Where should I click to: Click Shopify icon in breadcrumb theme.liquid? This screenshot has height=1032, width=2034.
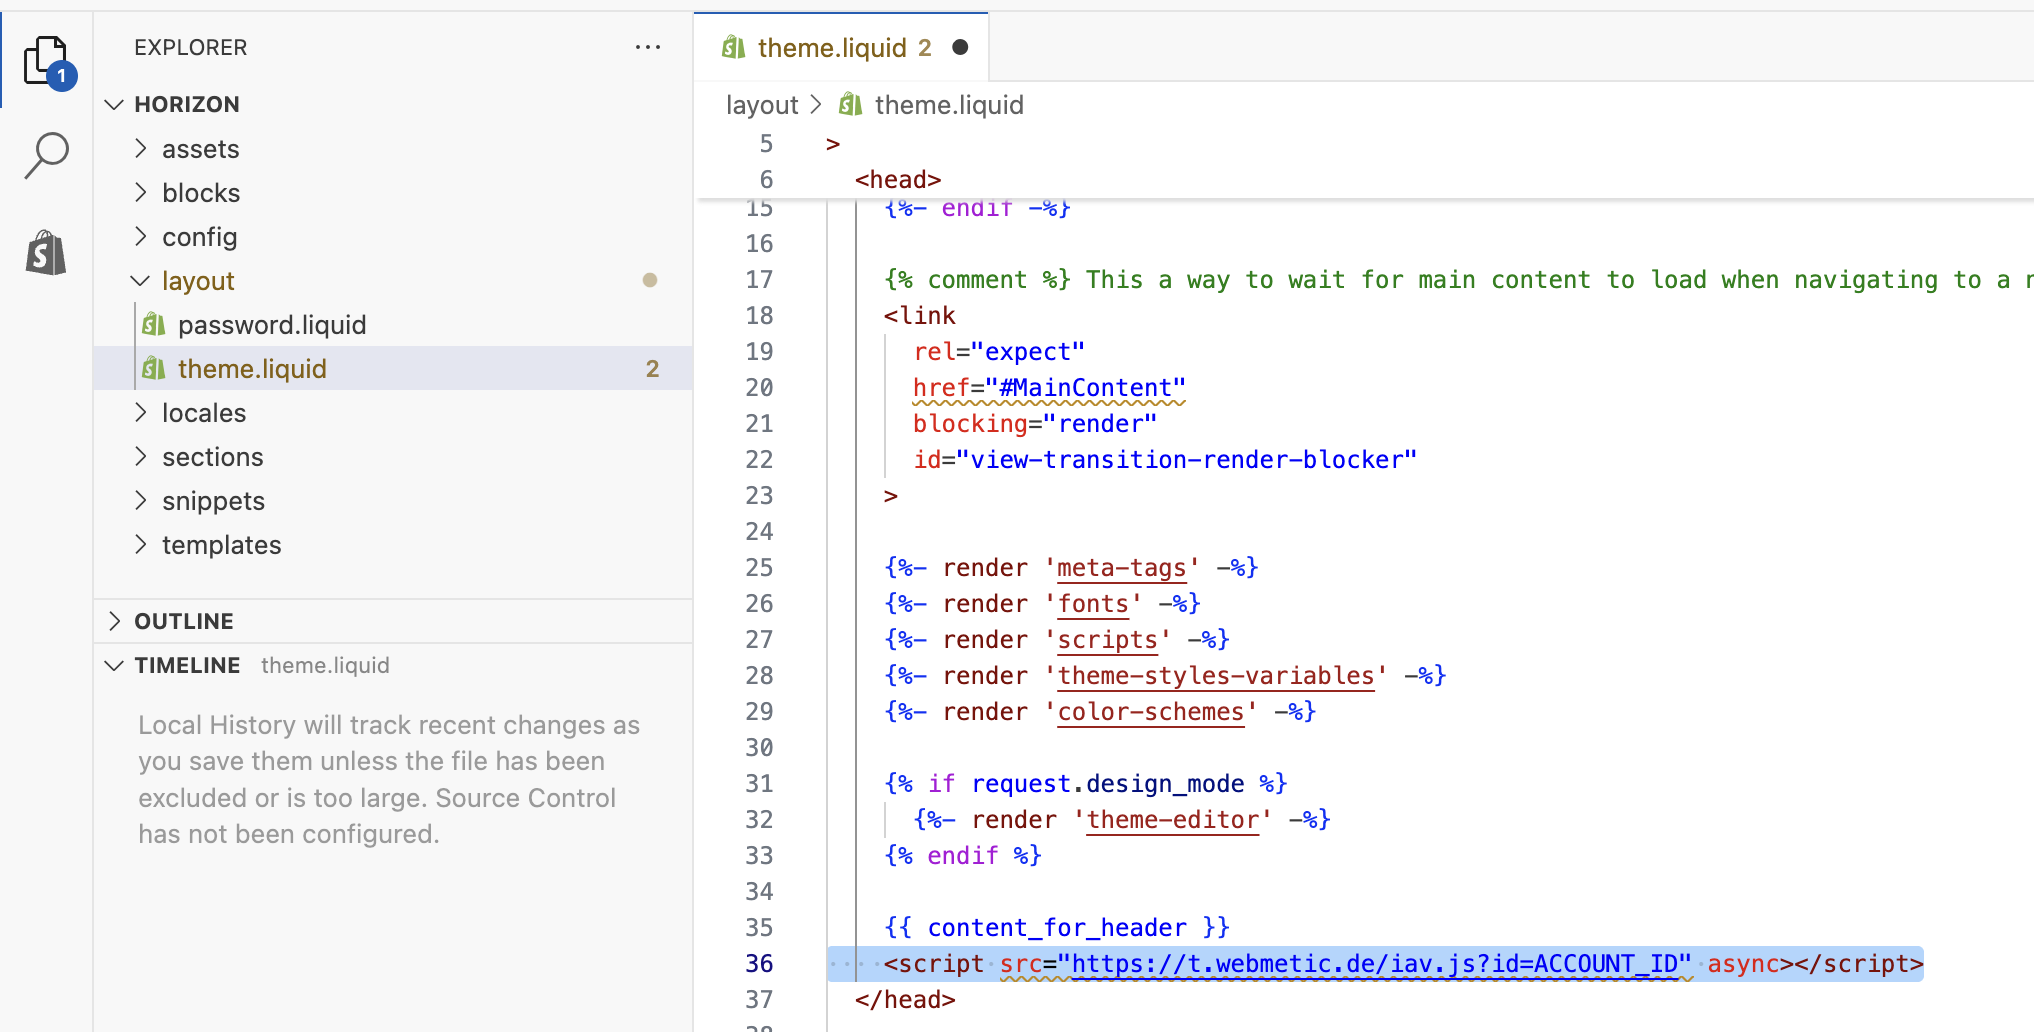[x=850, y=104]
